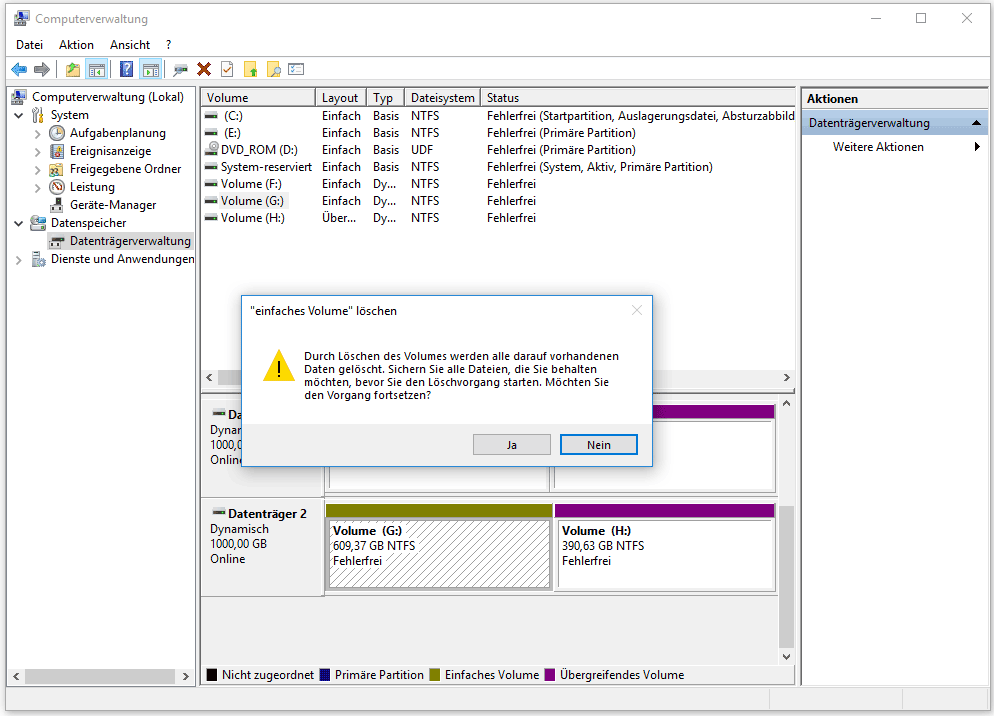Collapse the Datenspeicher tree node

pyautogui.click(x=19, y=223)
